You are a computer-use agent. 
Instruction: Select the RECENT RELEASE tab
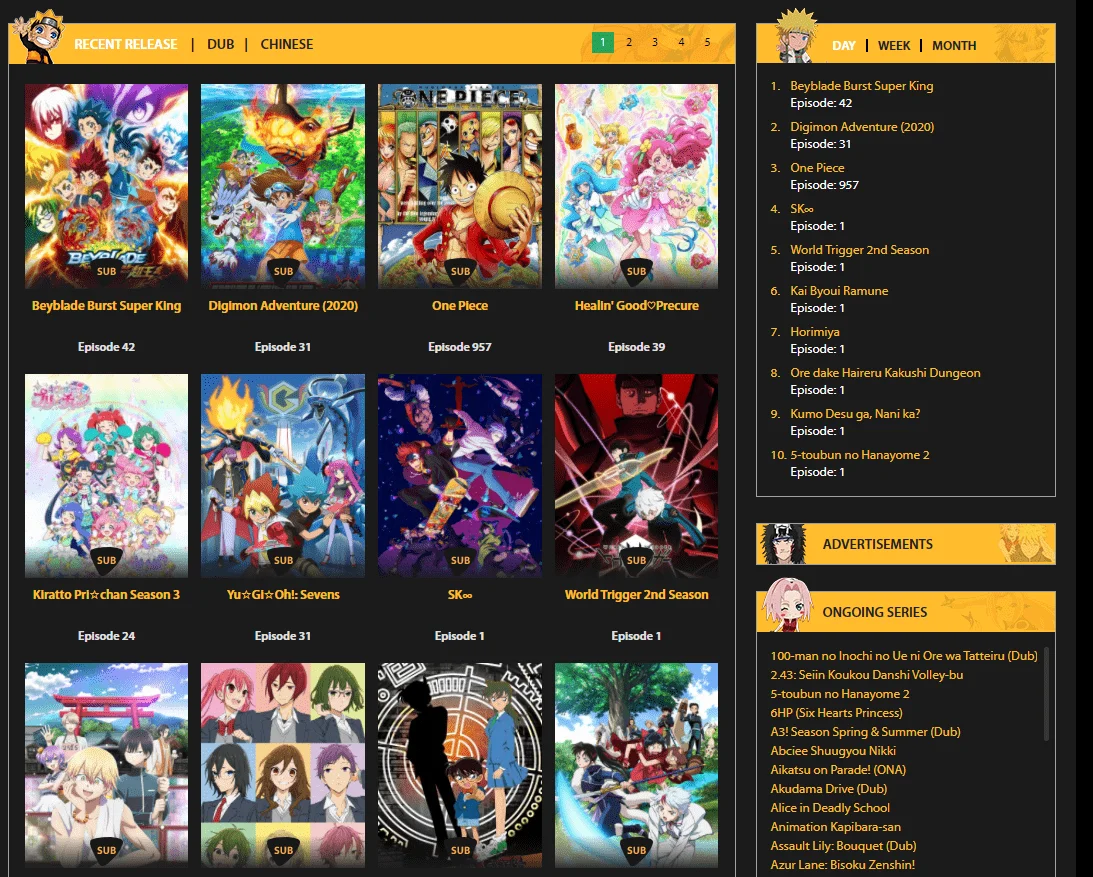pos(125,44)
